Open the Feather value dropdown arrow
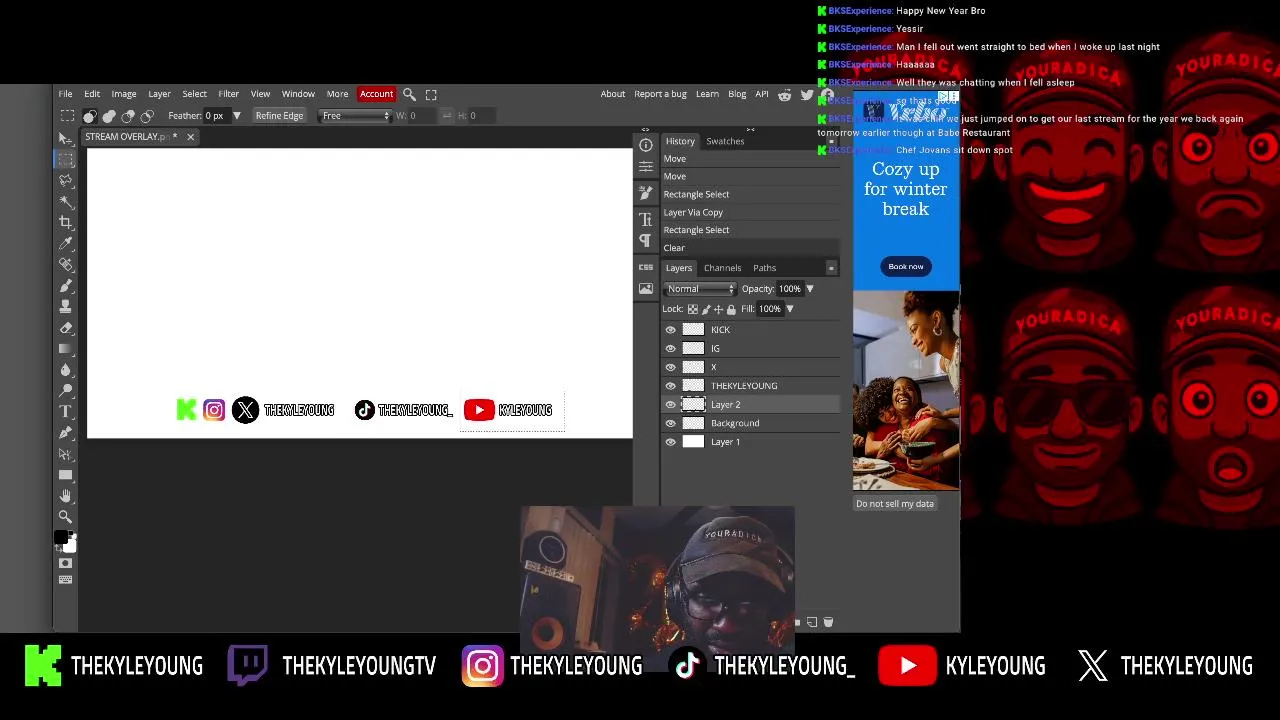This screenshot has height=720, width=1280. (237, 116)
